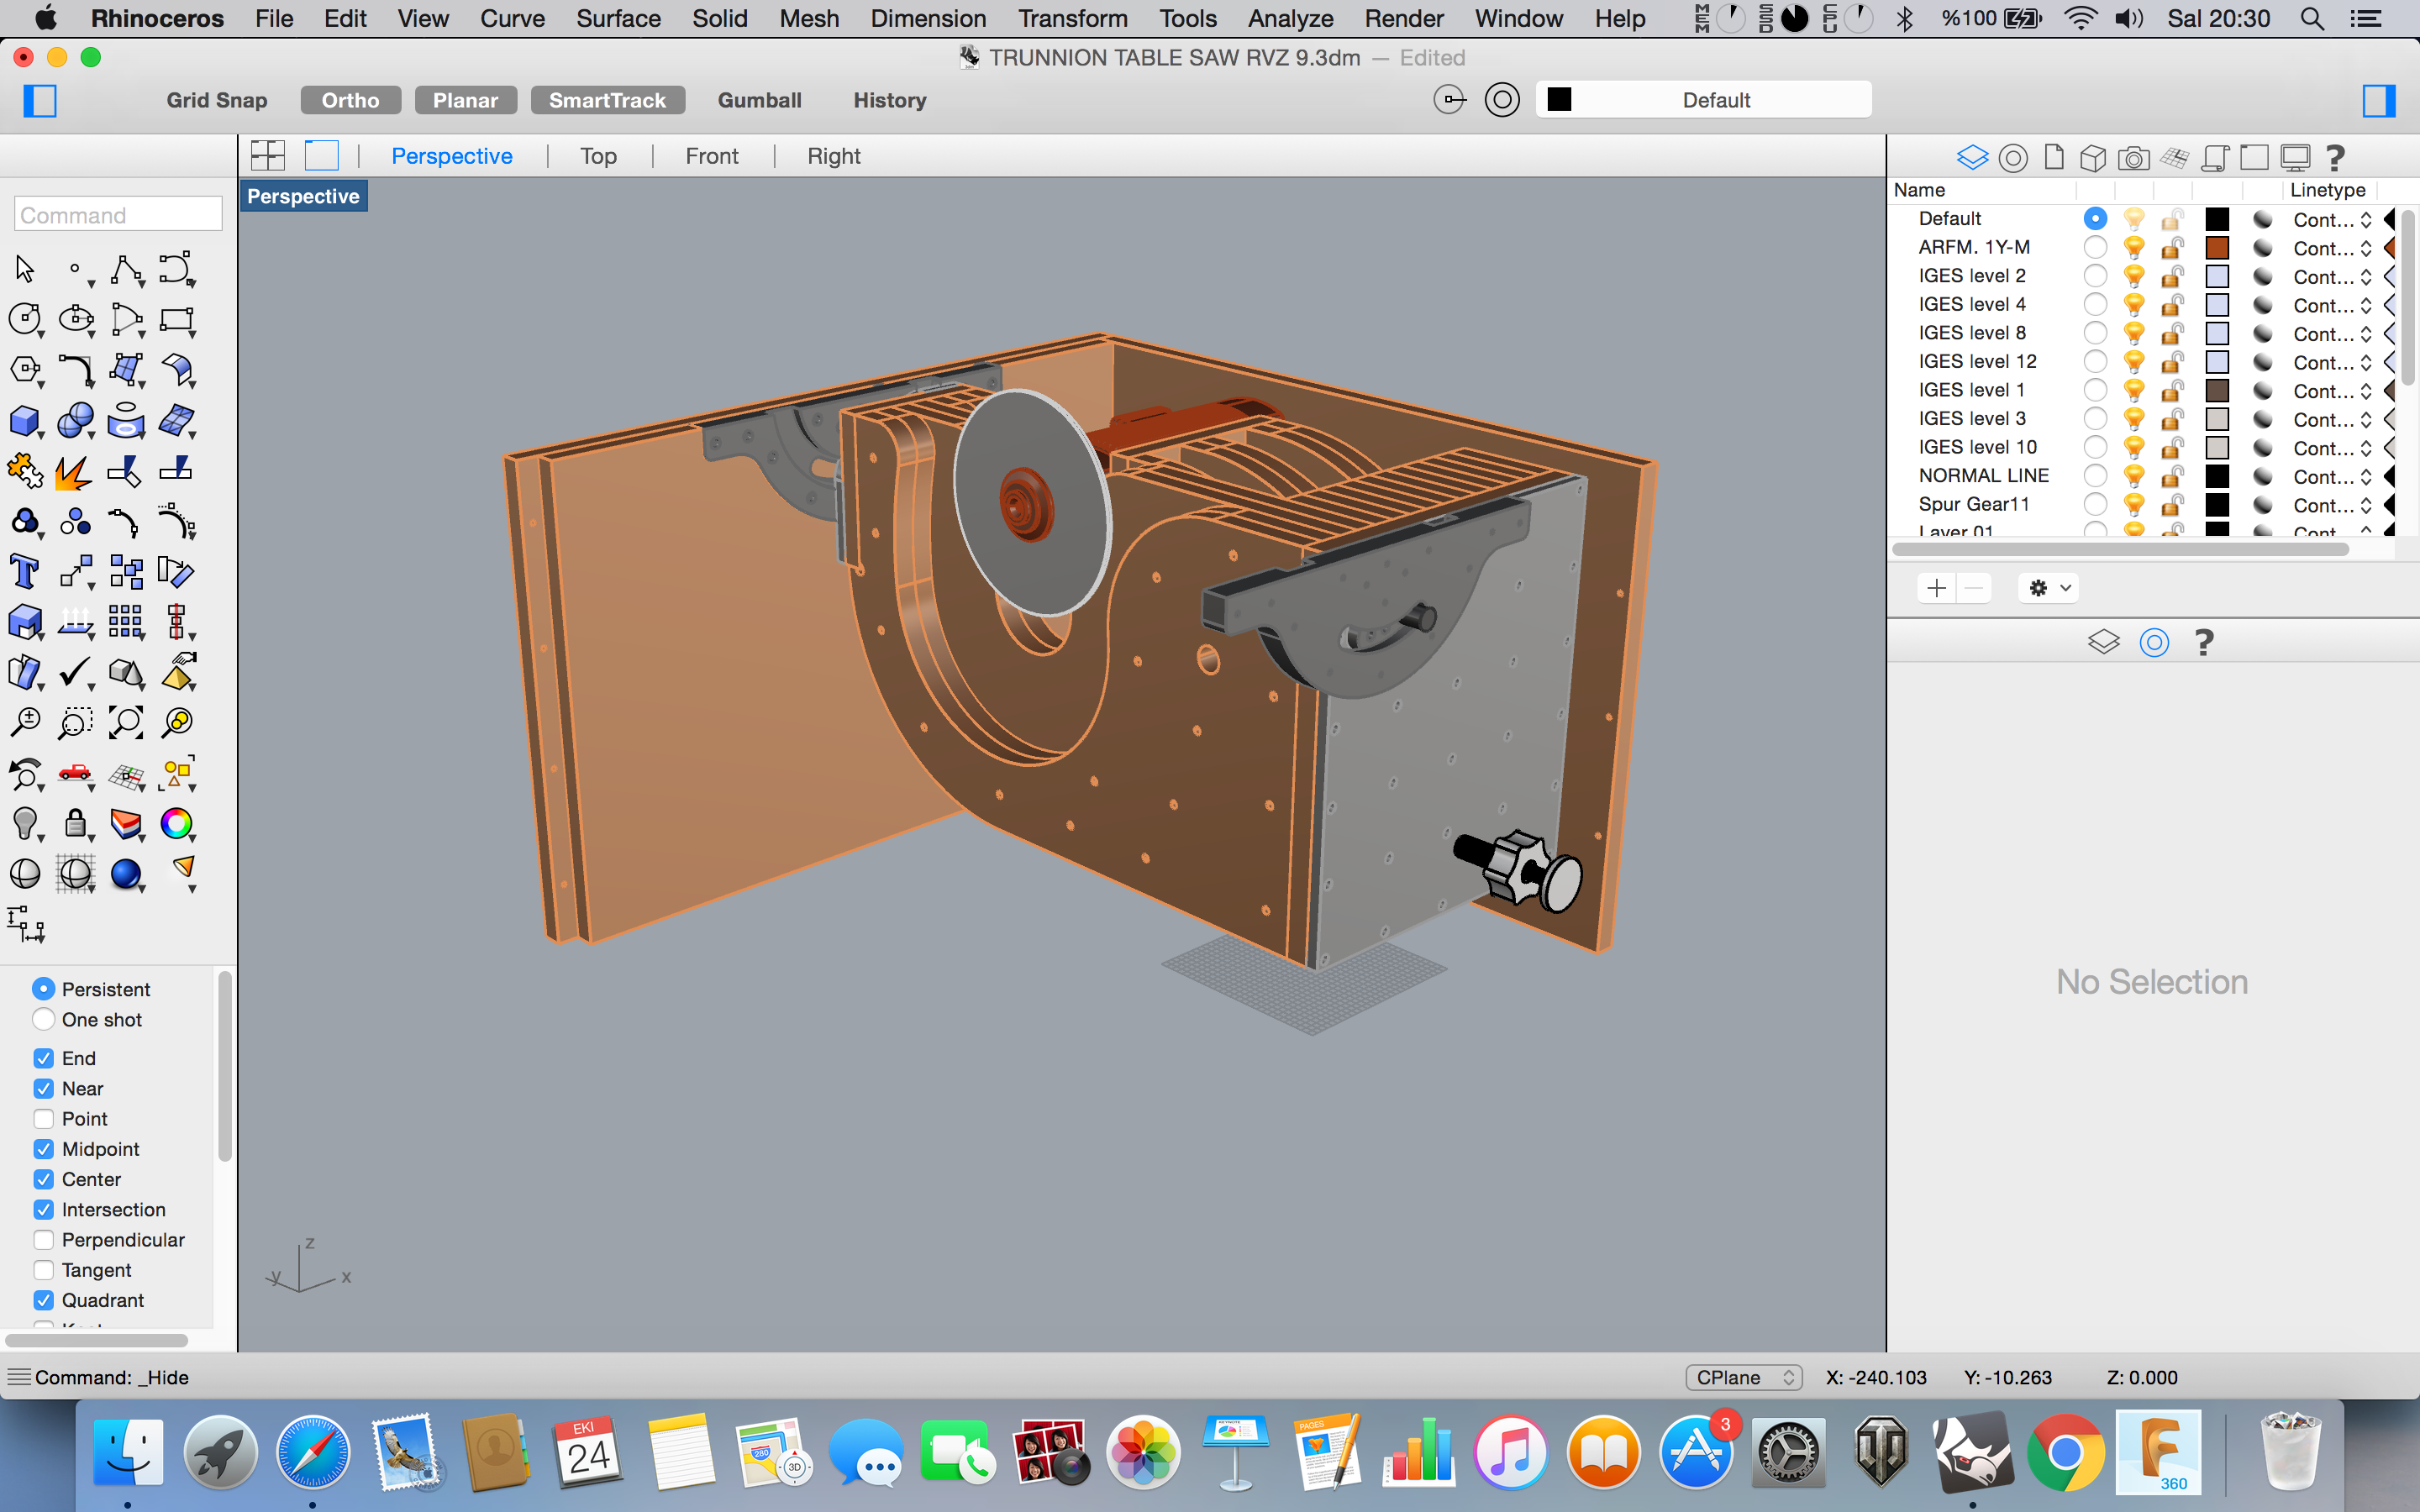Toggle the Planar button
The height and width of the screenshot is (1512, 2420).
click(x=465, y=100)
